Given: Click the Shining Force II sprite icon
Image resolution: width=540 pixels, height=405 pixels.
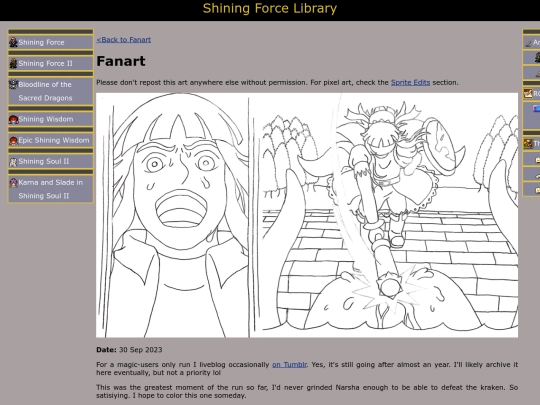Looking at the screenshot, I should pos(13,63).
